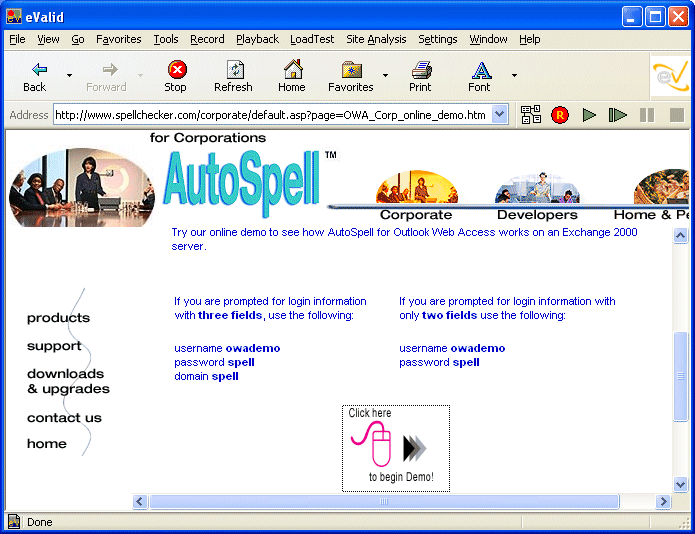Open the Go menu

[x=78, y=39]
